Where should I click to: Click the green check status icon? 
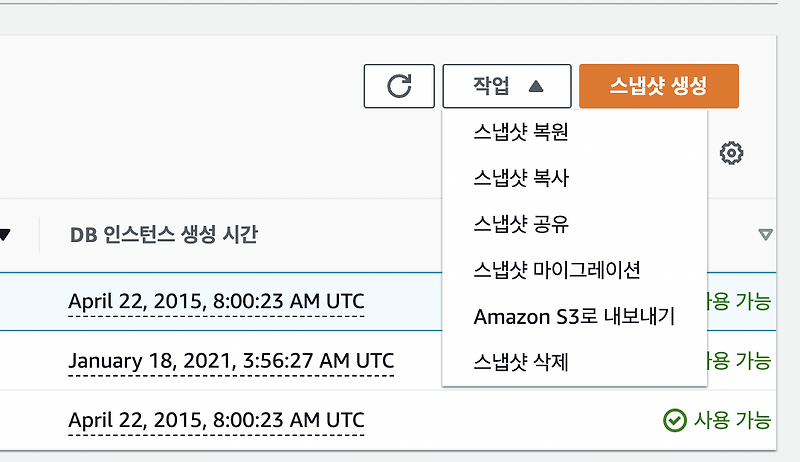pos(674,421)
